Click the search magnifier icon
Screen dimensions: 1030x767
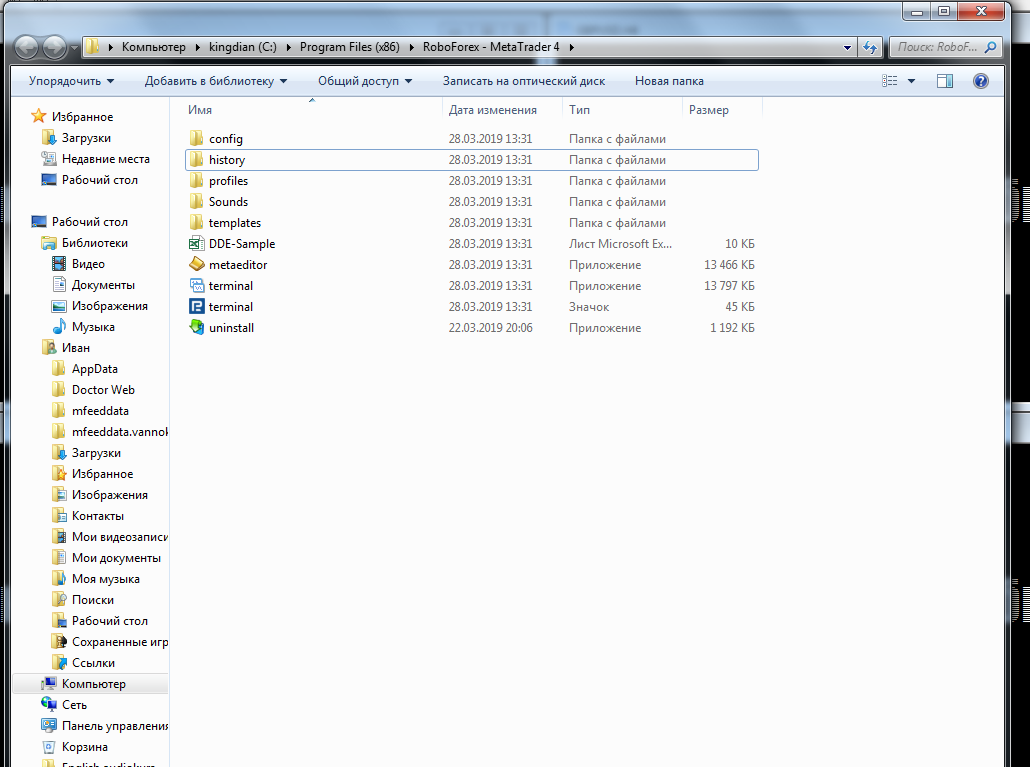point(991,47)
